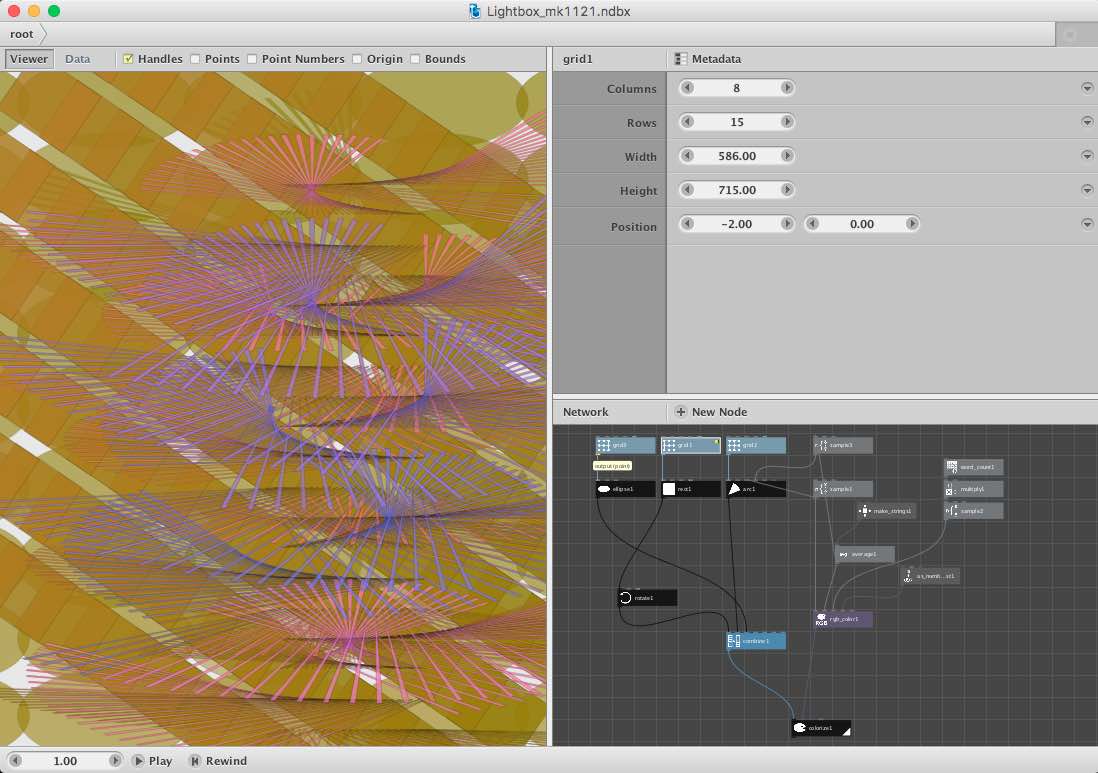Image resolution: width=1098 pixels, height=773 pixels.
Task: Add a node with New Node
Action: pos(711,412)
